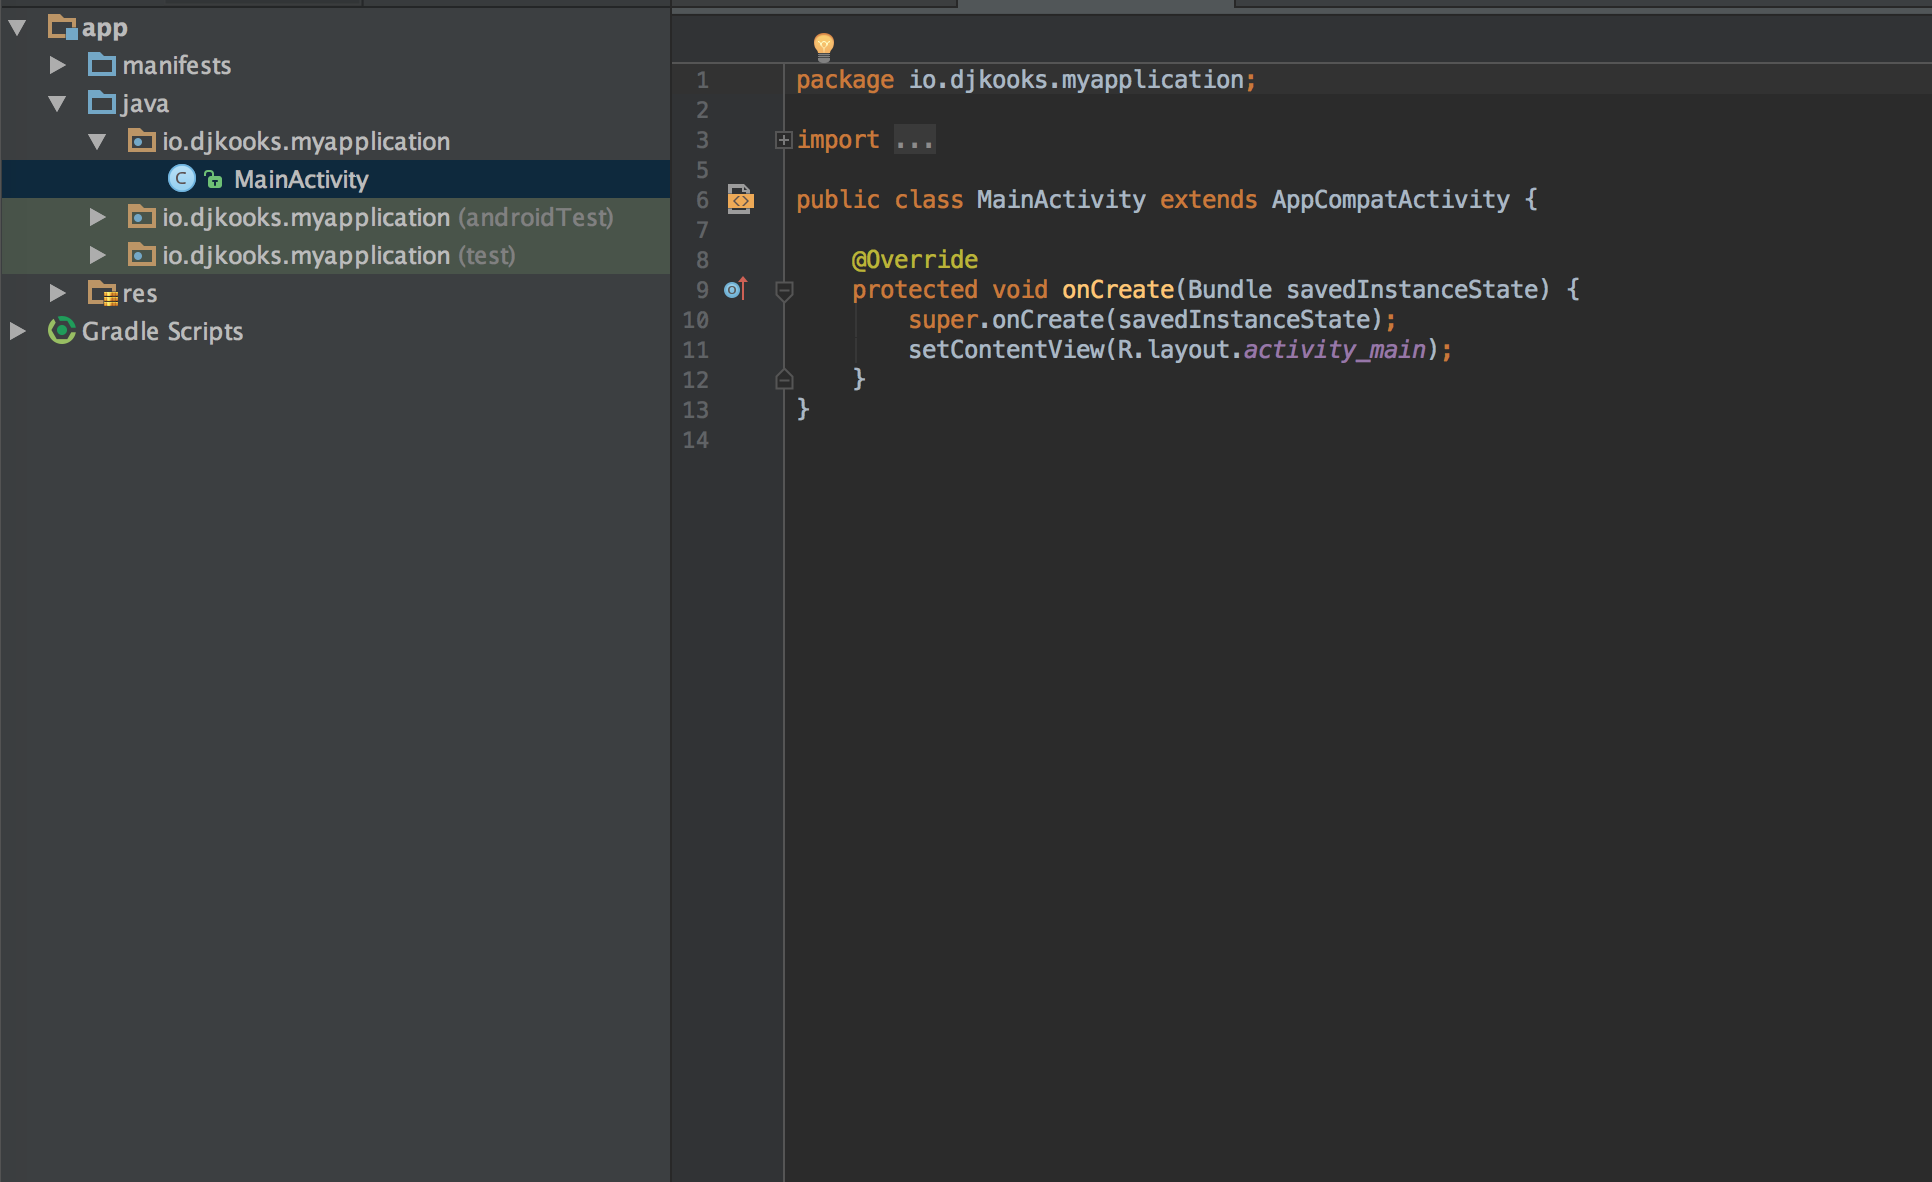Expand the res folder arrow
Image resolution: width=1932 pixels, height=1182 pixels.
click(x=57, y=294)
